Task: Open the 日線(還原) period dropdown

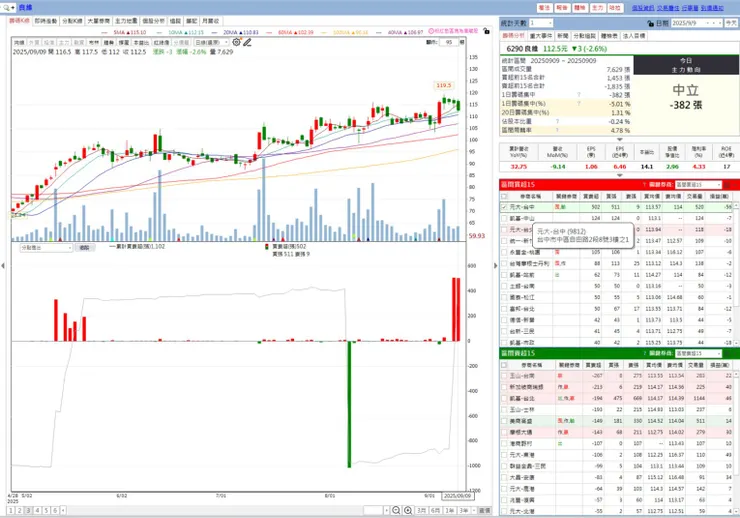Action: (x=212, y=43)
